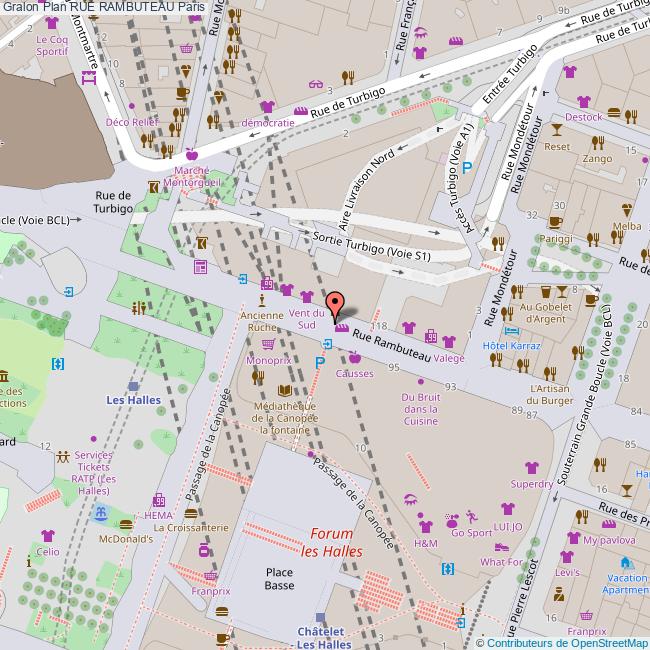Image resolution: width=650 pixels, height=650 pixels.
Task: Open the OpenStreetMap attribution link
Action: coord(568,642)
